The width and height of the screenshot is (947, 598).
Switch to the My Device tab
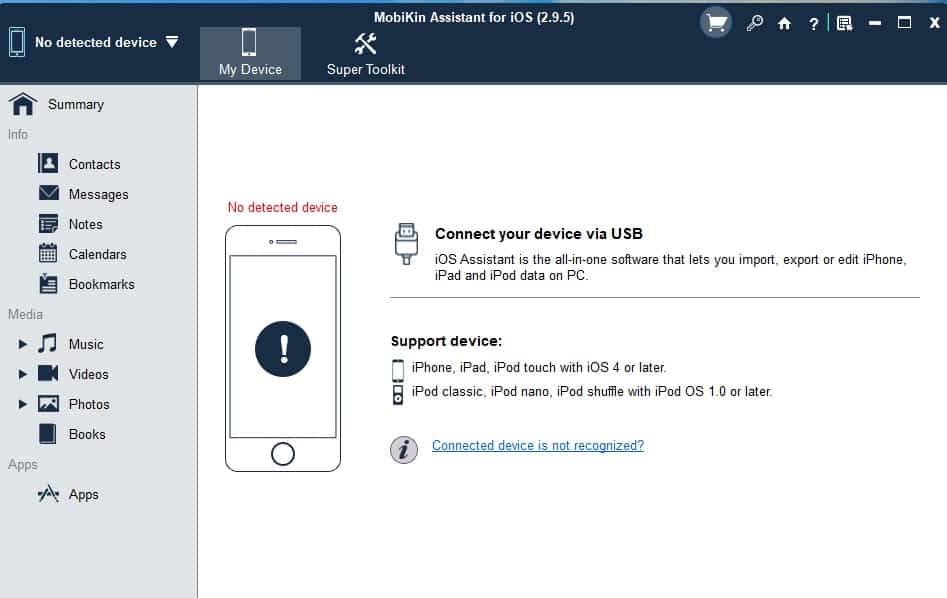(250, 53)
